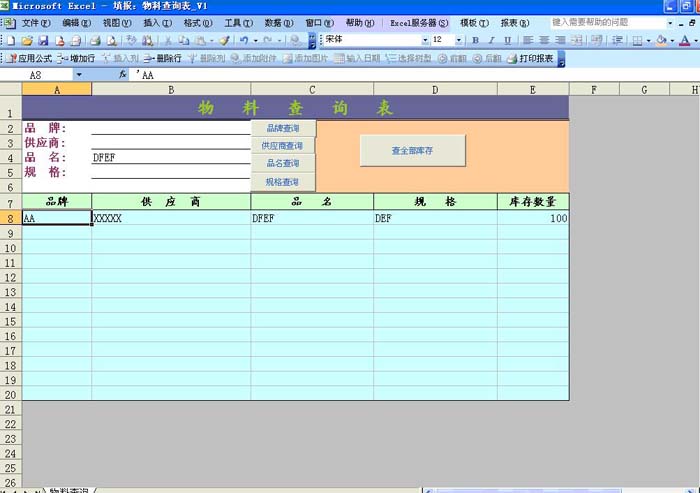Open the 报表 (Report) menu
The image size is (700, 493).
coord(514,22)
